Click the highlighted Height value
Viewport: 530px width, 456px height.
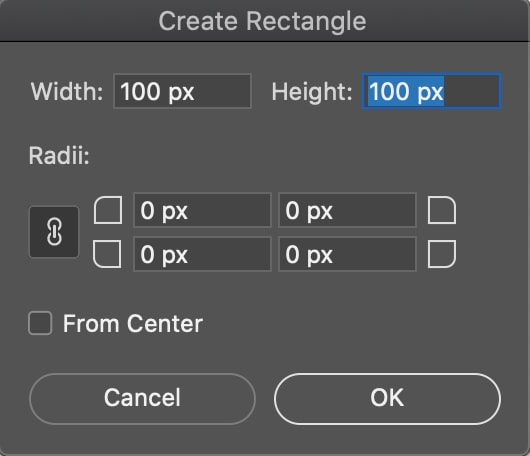point(406,92)
